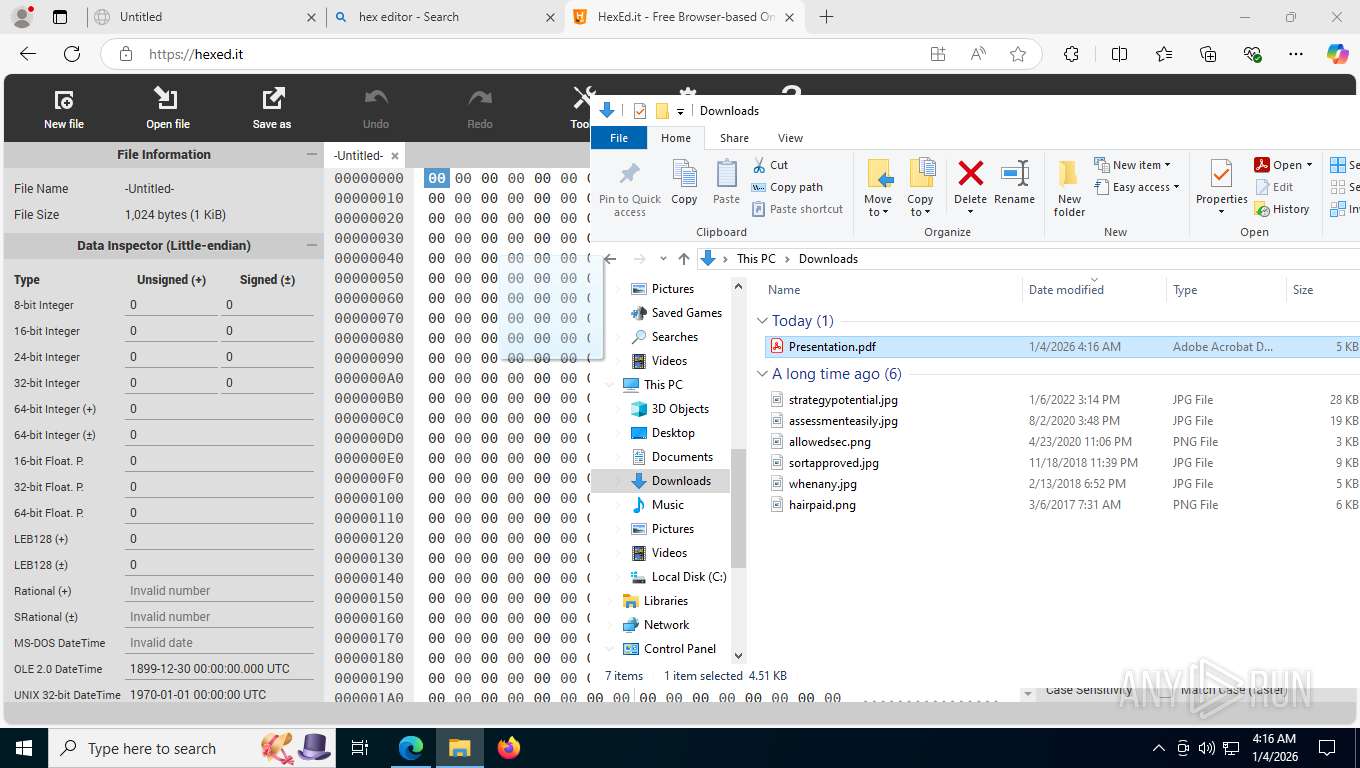Click Paste shortcut in ribbon
Image resolution: width=1360 pixels, height=768 pixels.
[797, 209]
